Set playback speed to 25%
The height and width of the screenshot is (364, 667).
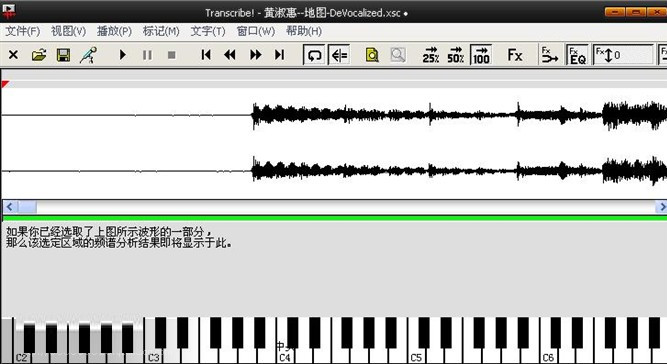point(430,55)
